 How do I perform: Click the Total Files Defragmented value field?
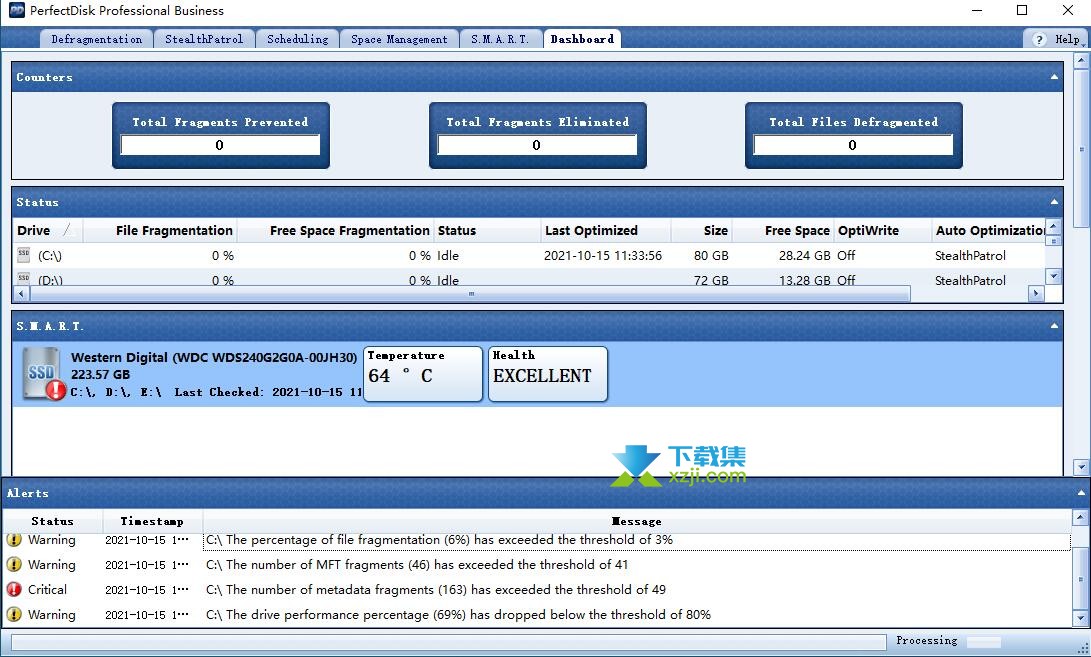(853, 145)
